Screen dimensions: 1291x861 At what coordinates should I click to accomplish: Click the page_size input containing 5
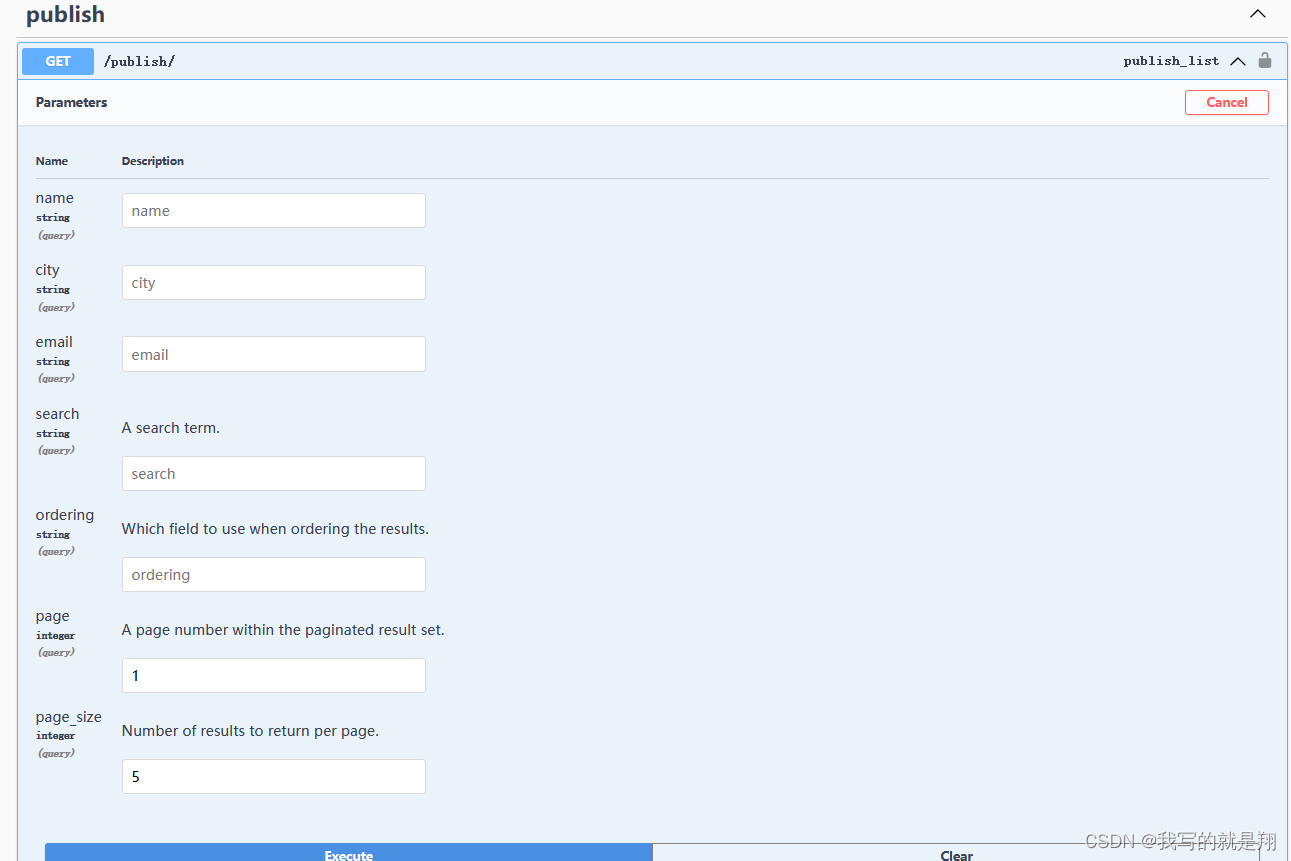click(274, 777)
